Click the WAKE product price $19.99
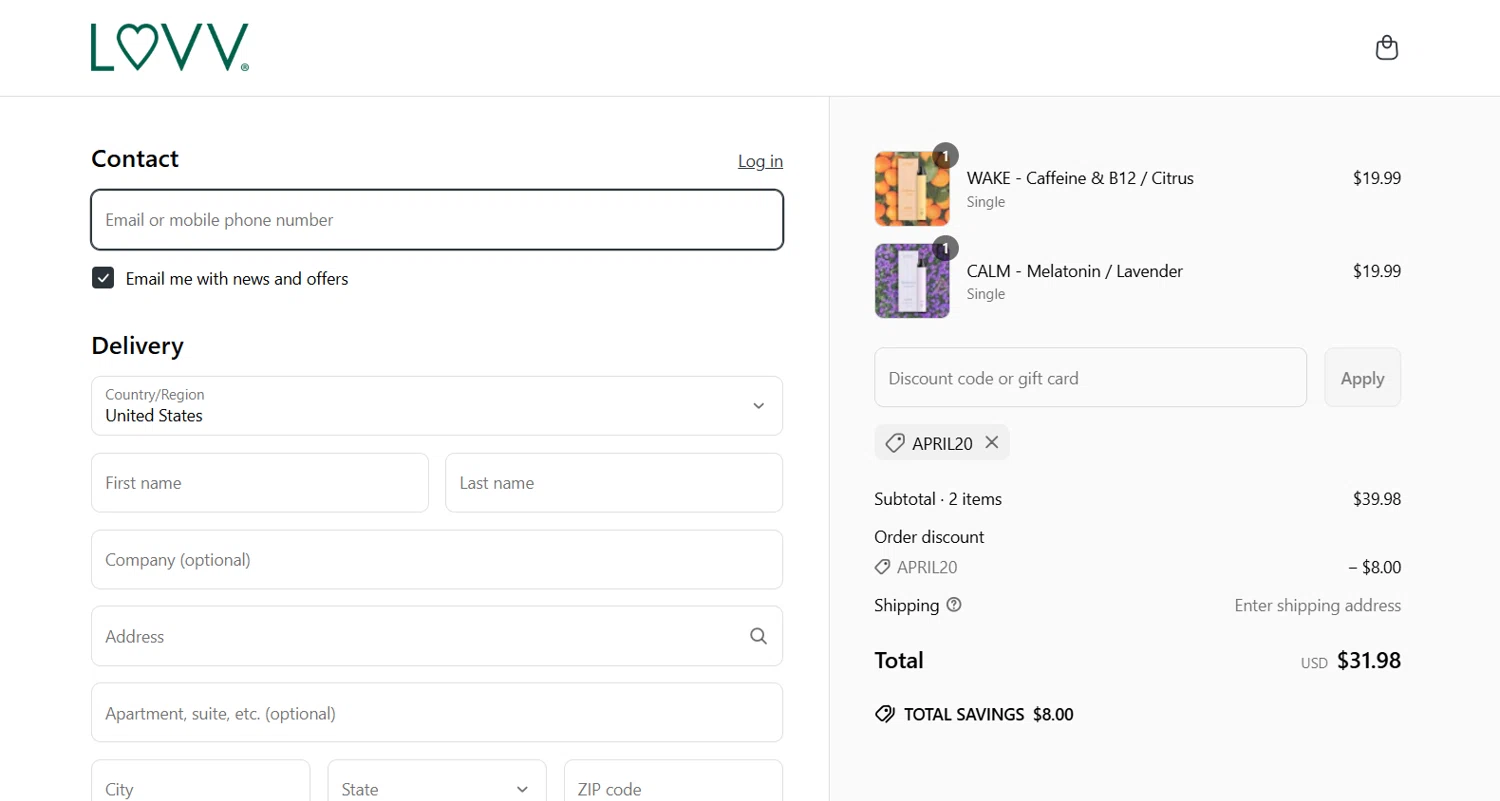The image size is (1500, 801). (1377, 178)
